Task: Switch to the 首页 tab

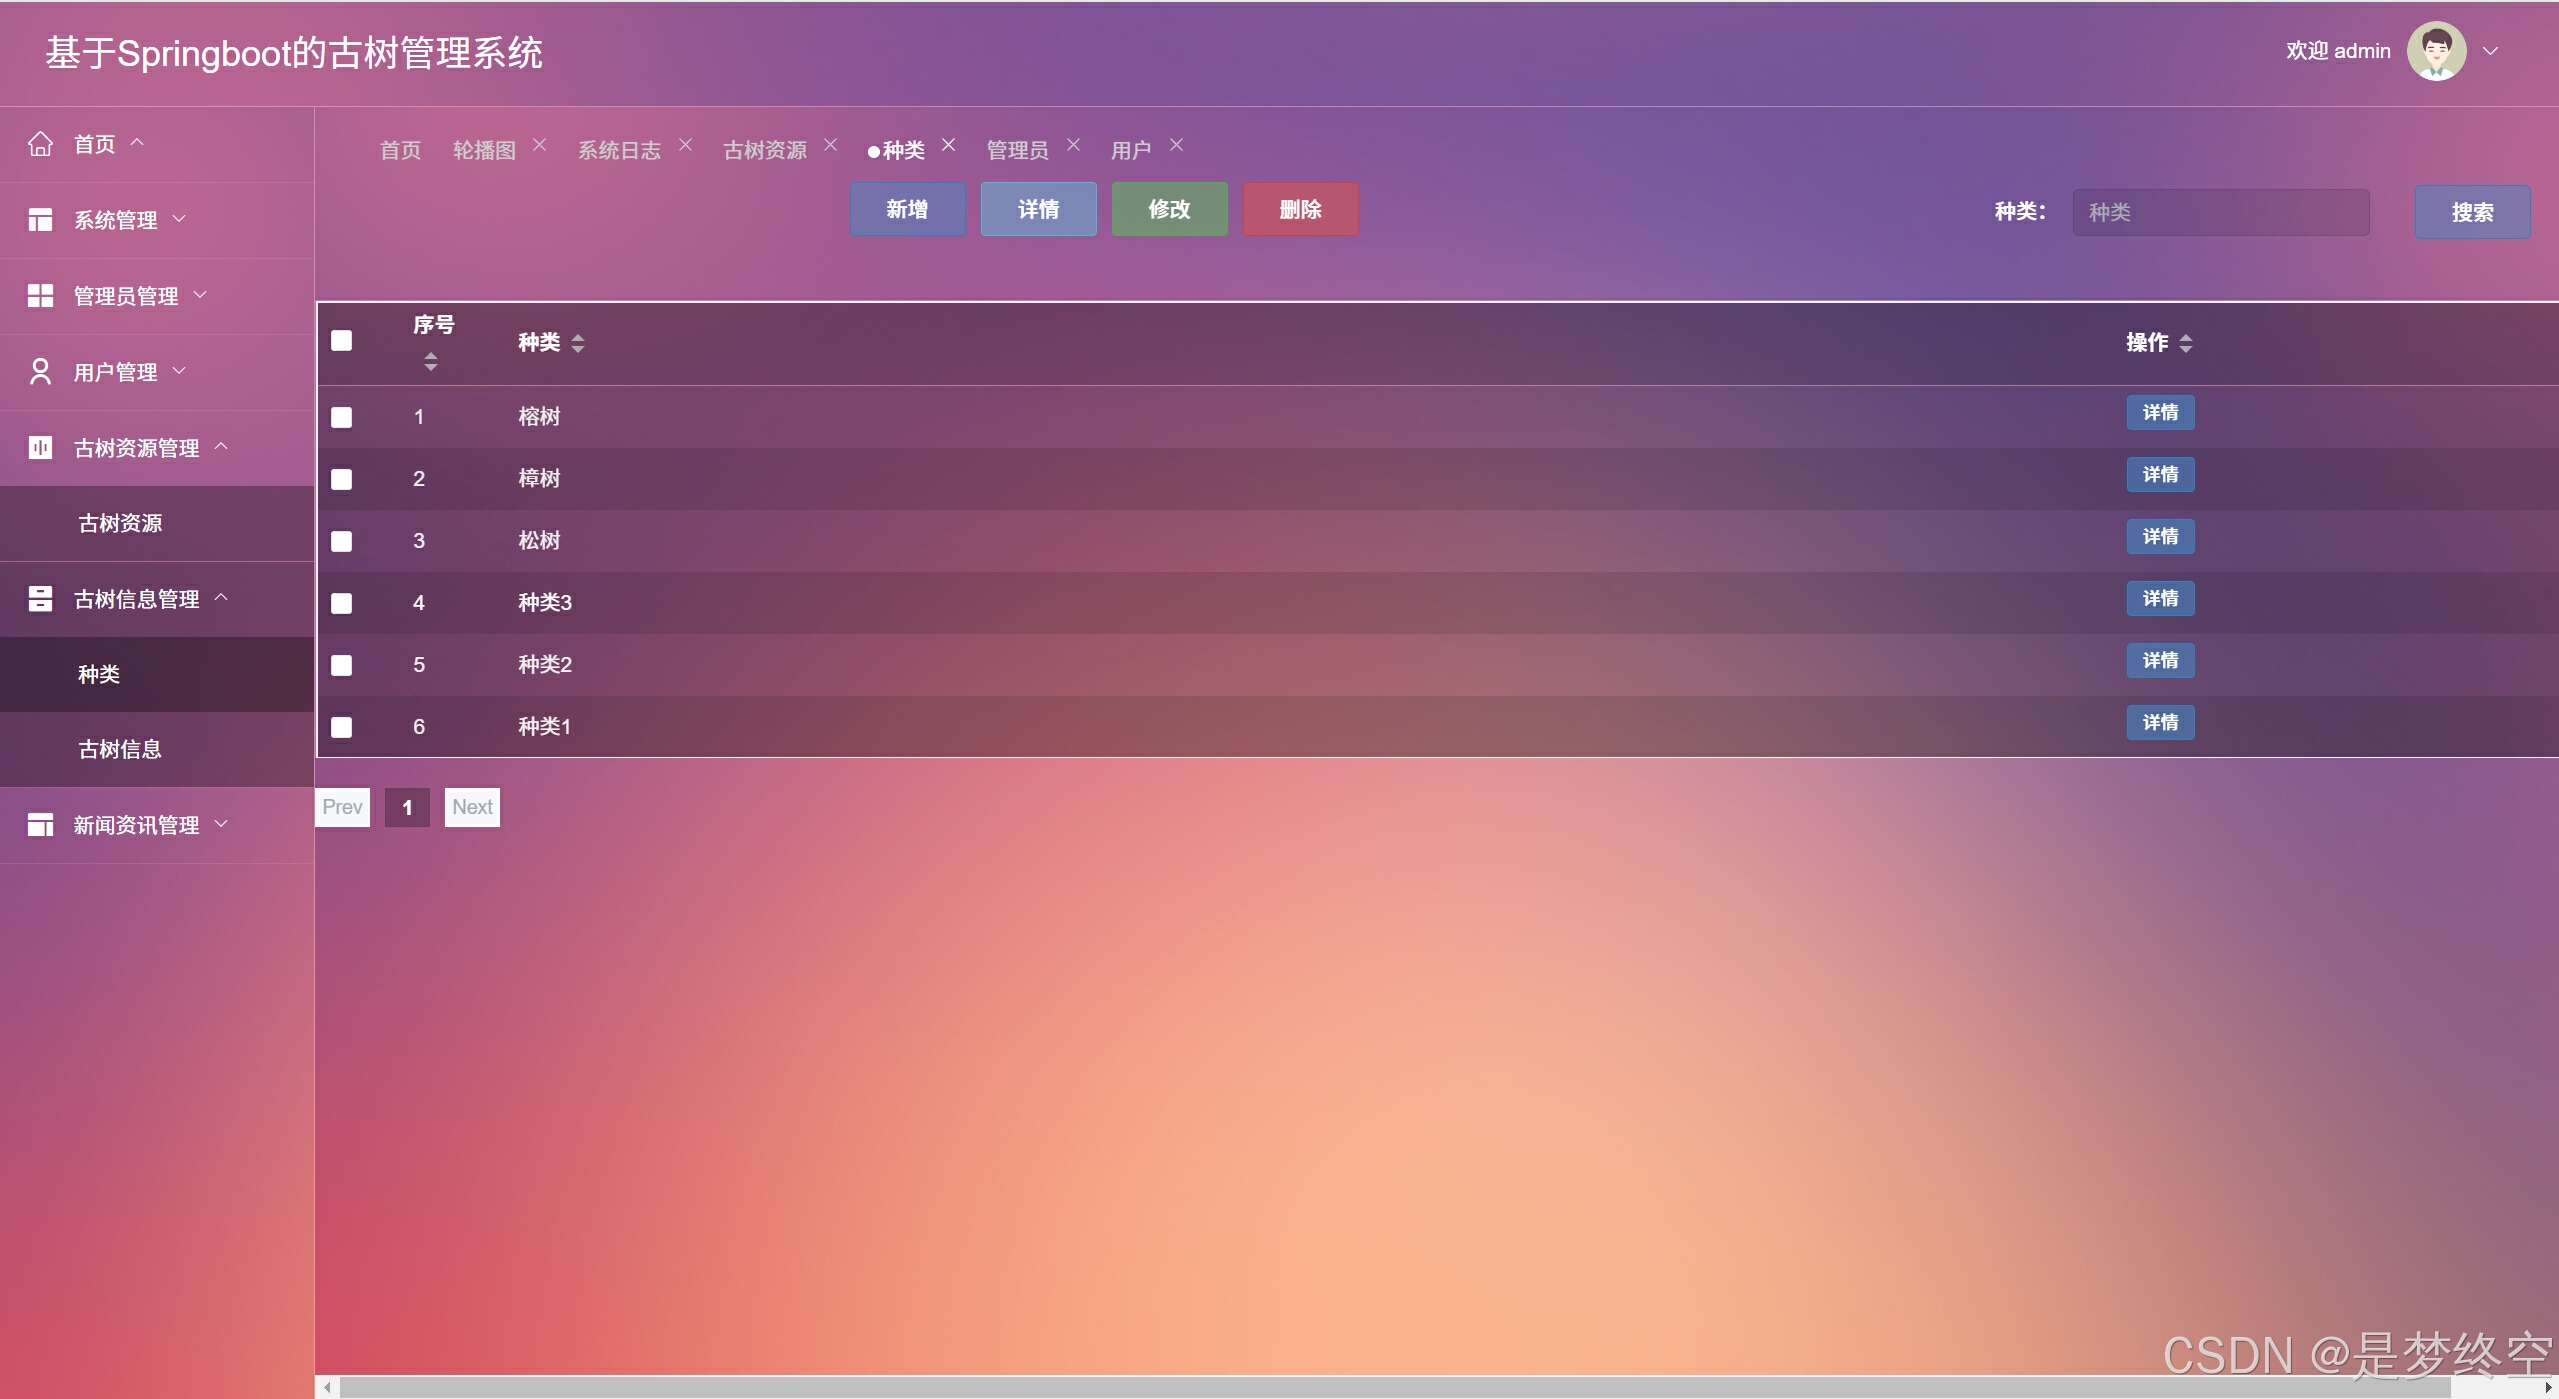Action: tap(401, 150)
